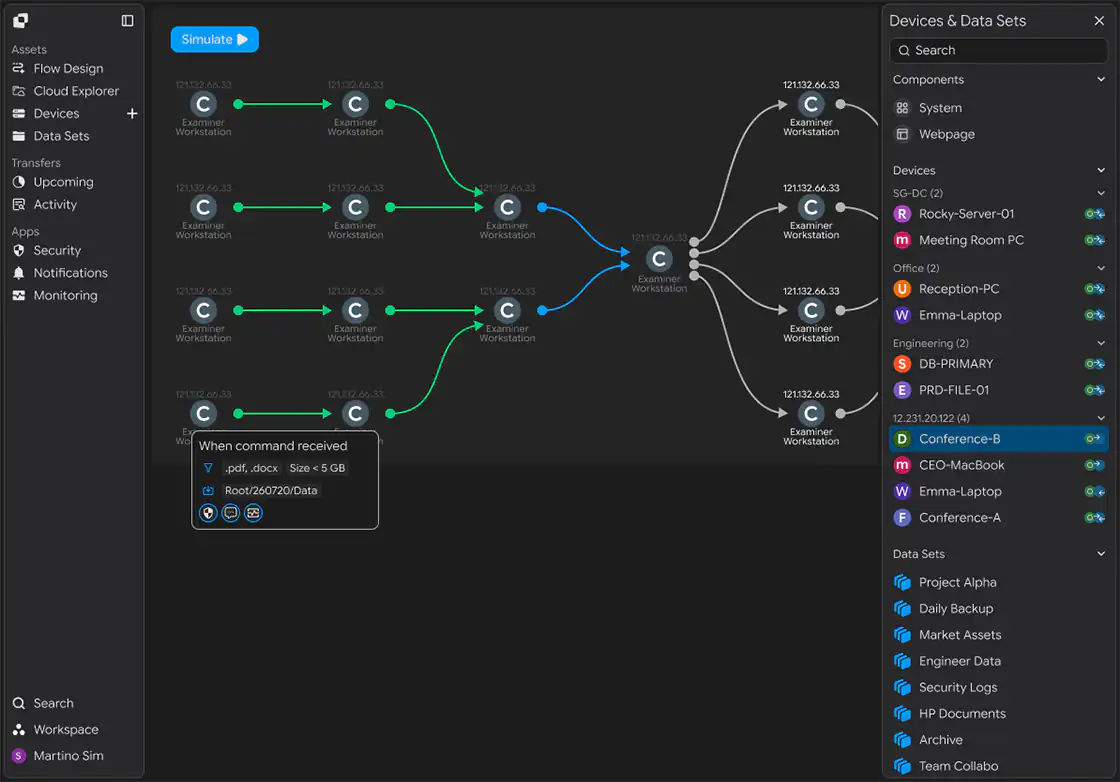Click the monitoring icon in command tooltip

[254, 513]
